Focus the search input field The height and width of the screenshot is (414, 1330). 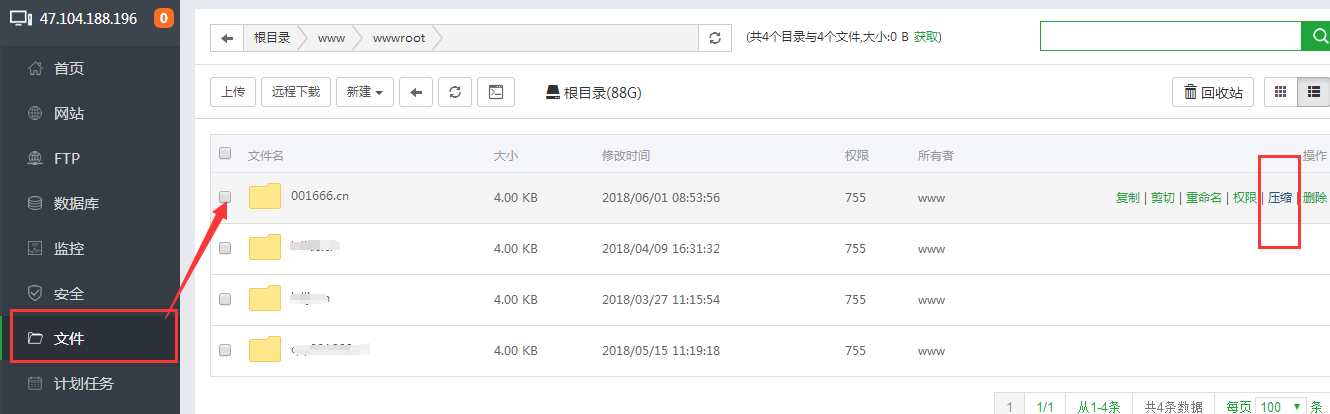(x=1170, y=37)
